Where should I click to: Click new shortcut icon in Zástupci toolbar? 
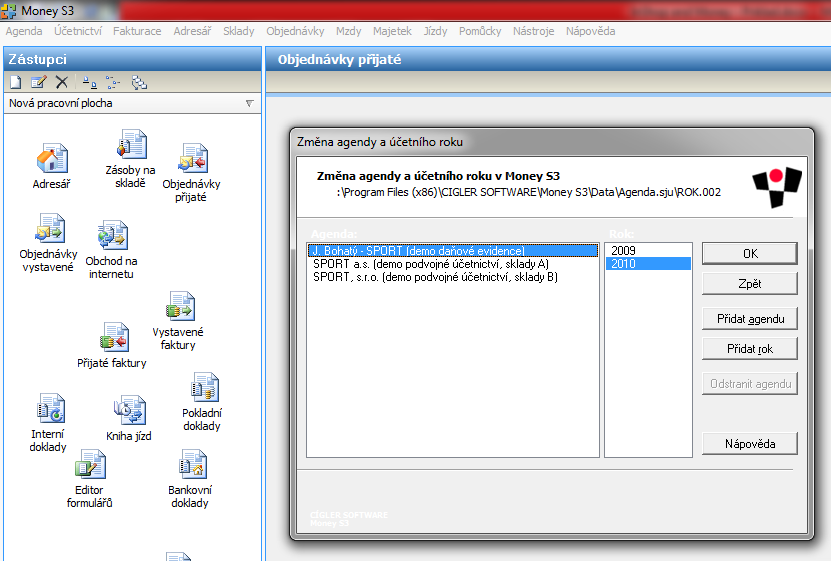16,82
